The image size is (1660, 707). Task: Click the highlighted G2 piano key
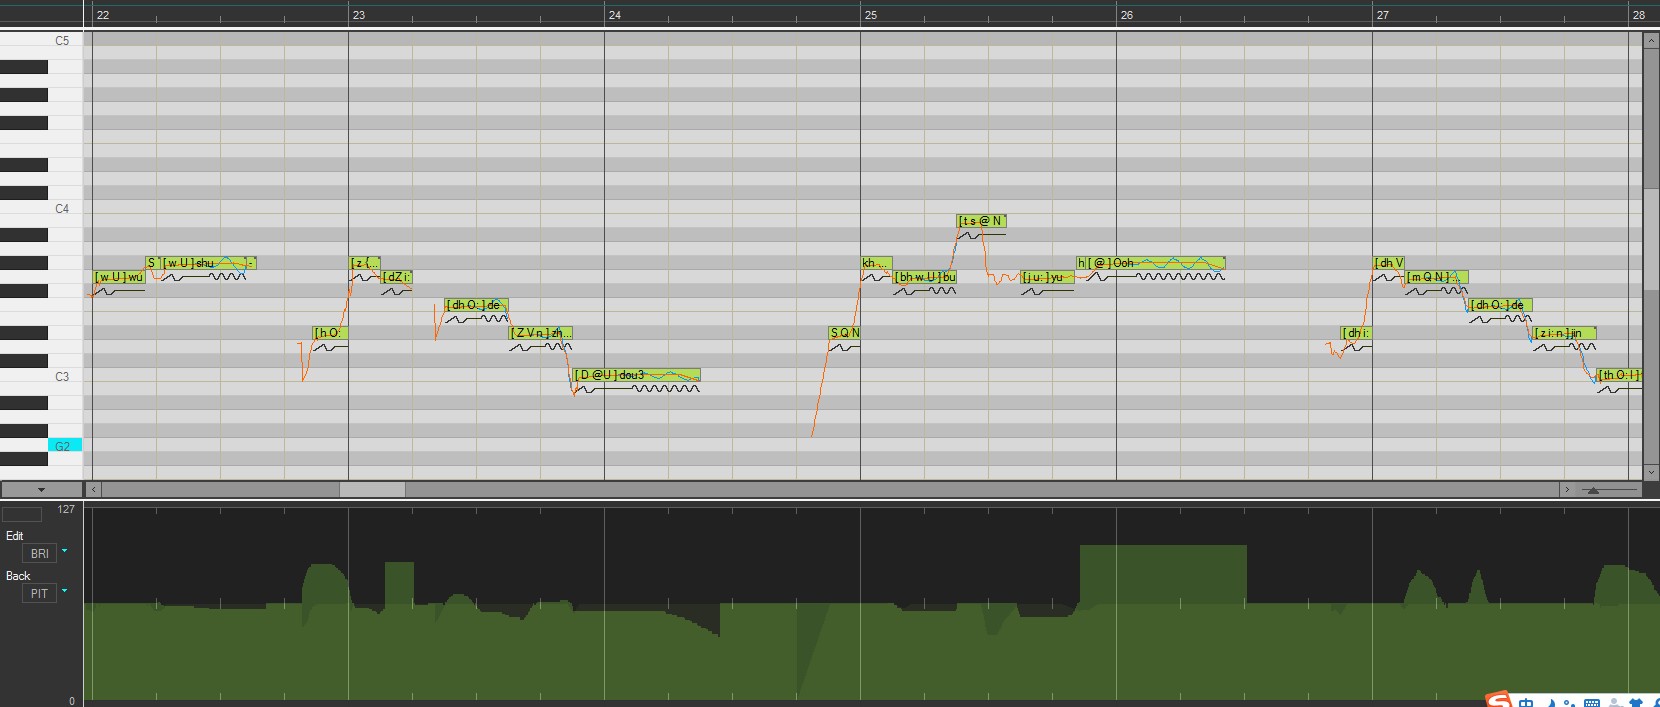pyautogui.click(x=64, y=445)
